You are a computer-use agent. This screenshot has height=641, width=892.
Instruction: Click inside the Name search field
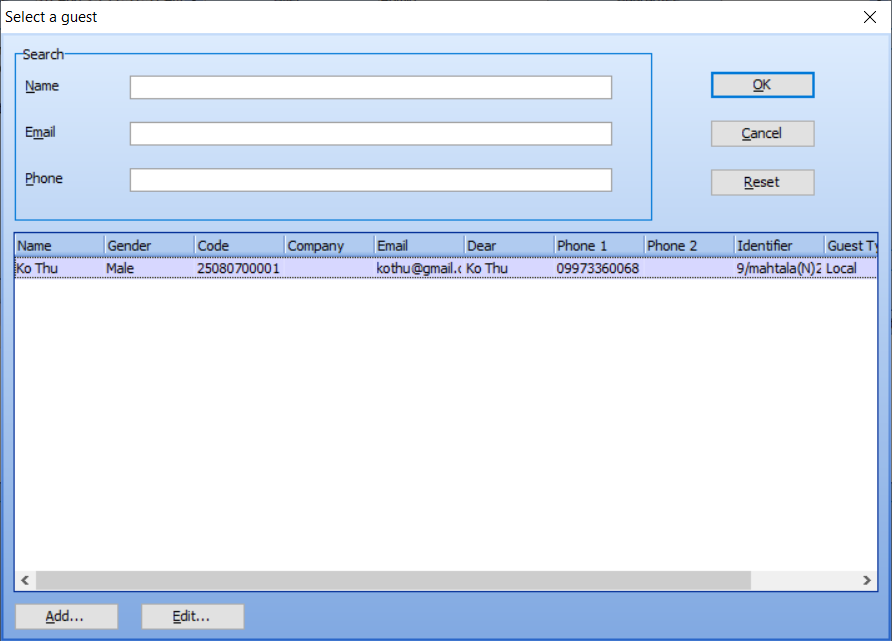point(370,87)
